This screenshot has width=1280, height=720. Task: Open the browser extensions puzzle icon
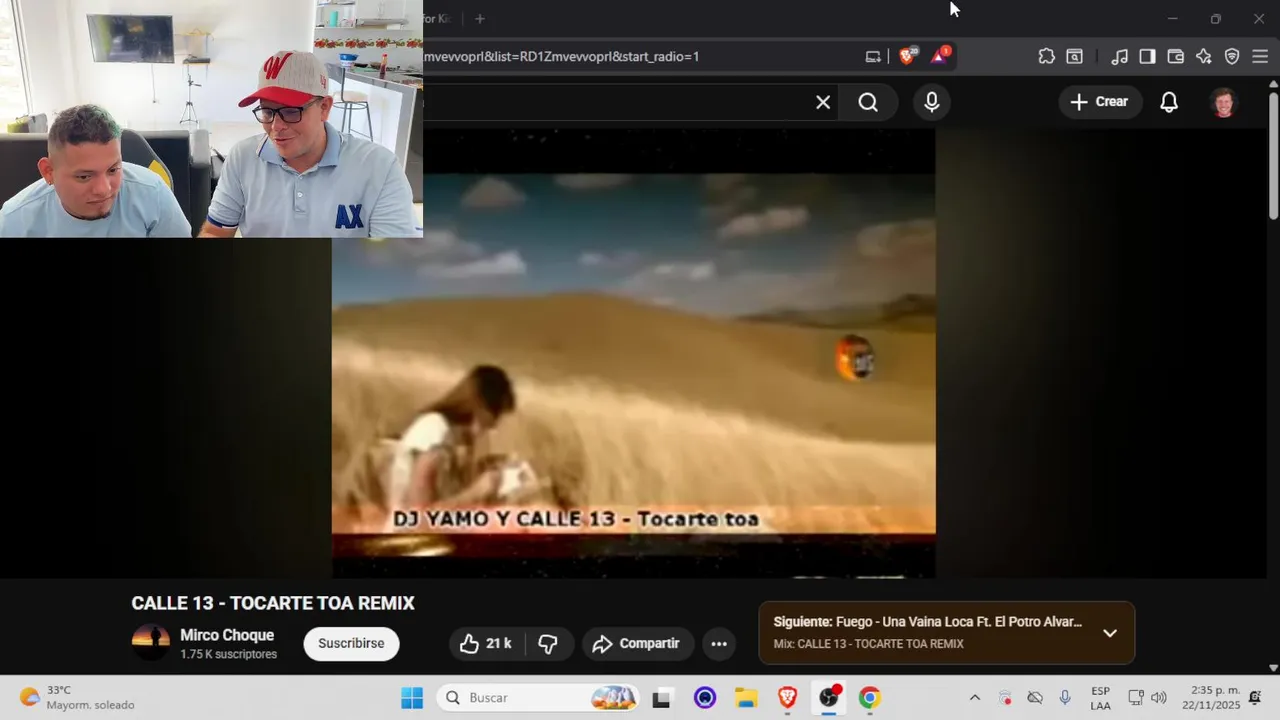[x=1046, y=56]
